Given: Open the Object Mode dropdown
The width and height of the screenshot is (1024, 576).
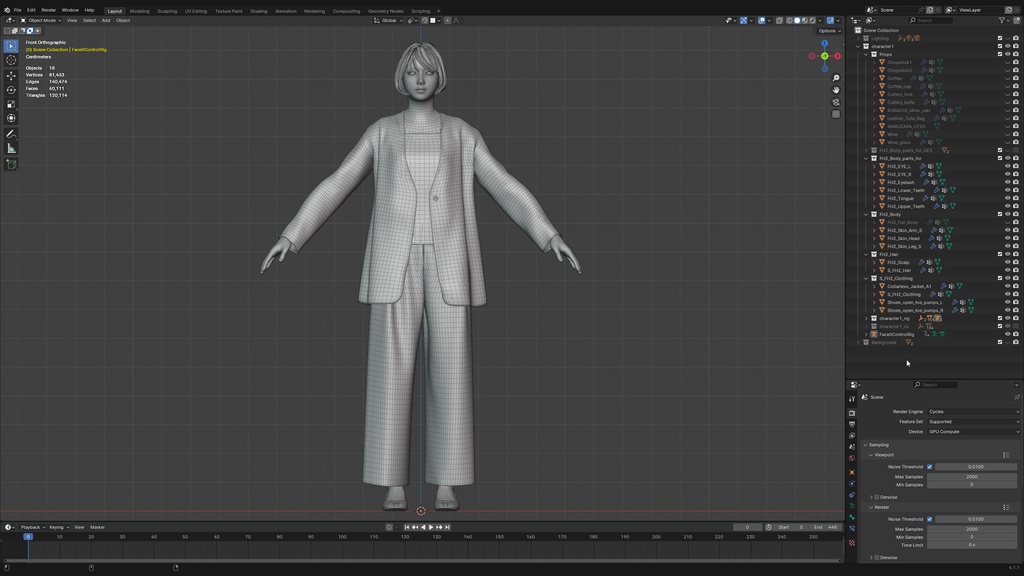Looking at the screenshot, I should (x=41, y=20).
